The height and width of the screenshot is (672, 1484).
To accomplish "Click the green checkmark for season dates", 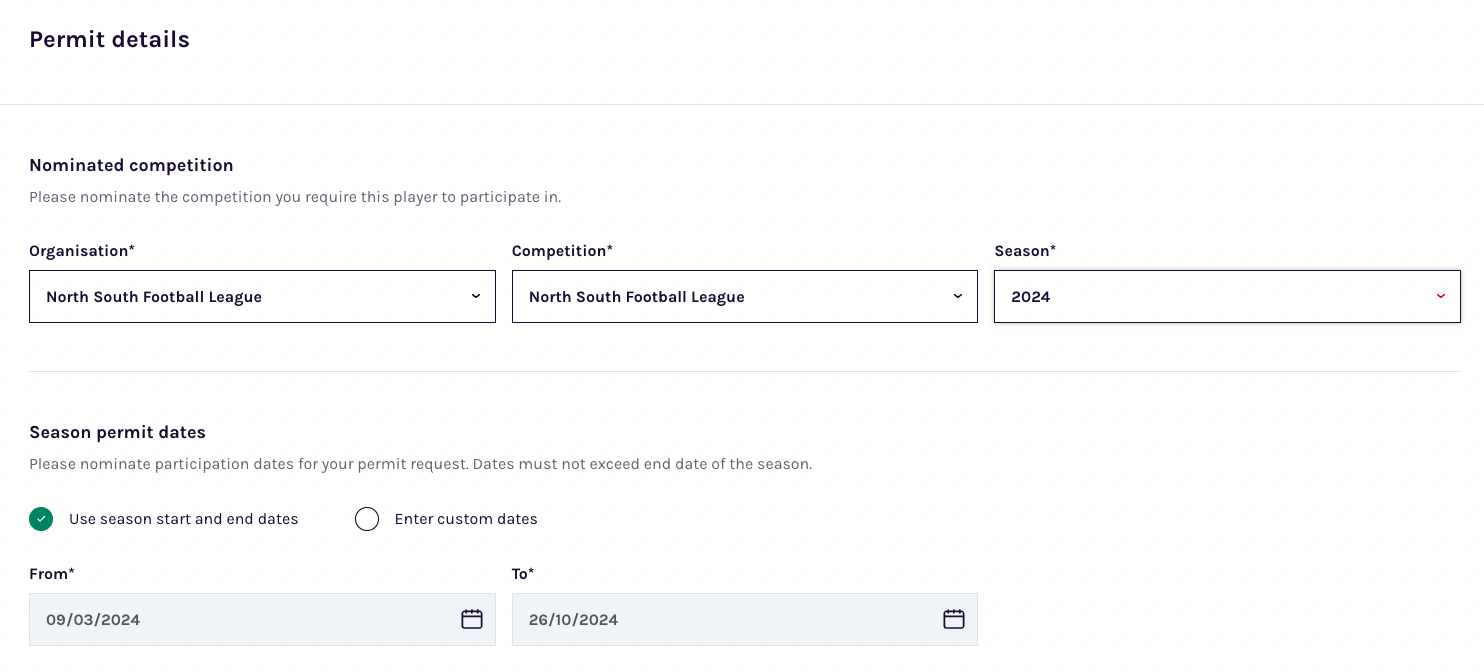I will coord(41,519).
